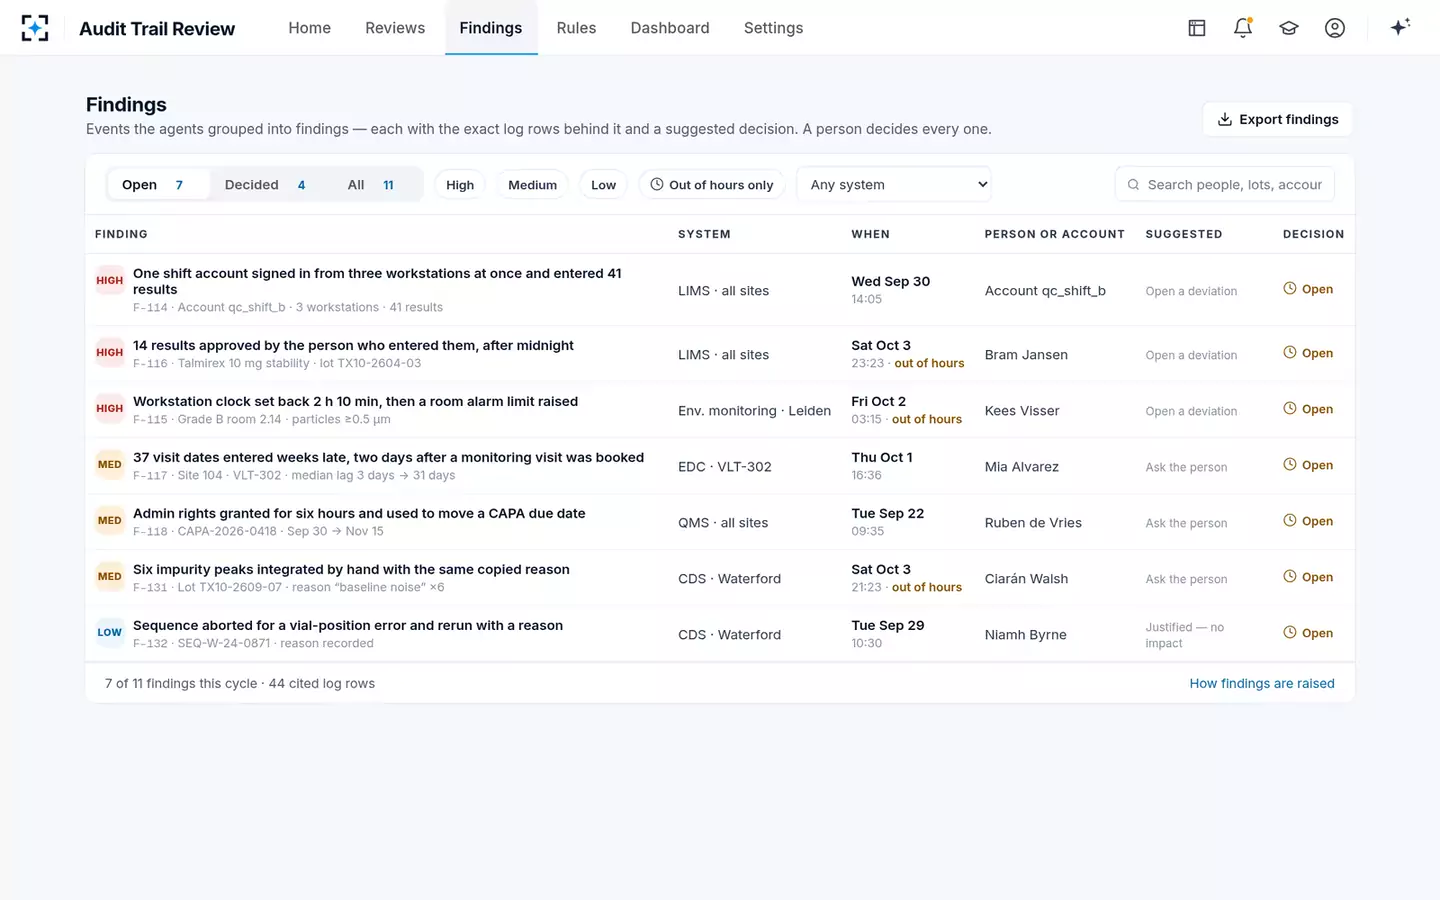Toggle the Low severity filter
This screenshot has height=900, width=1440.
pos(603,185)
